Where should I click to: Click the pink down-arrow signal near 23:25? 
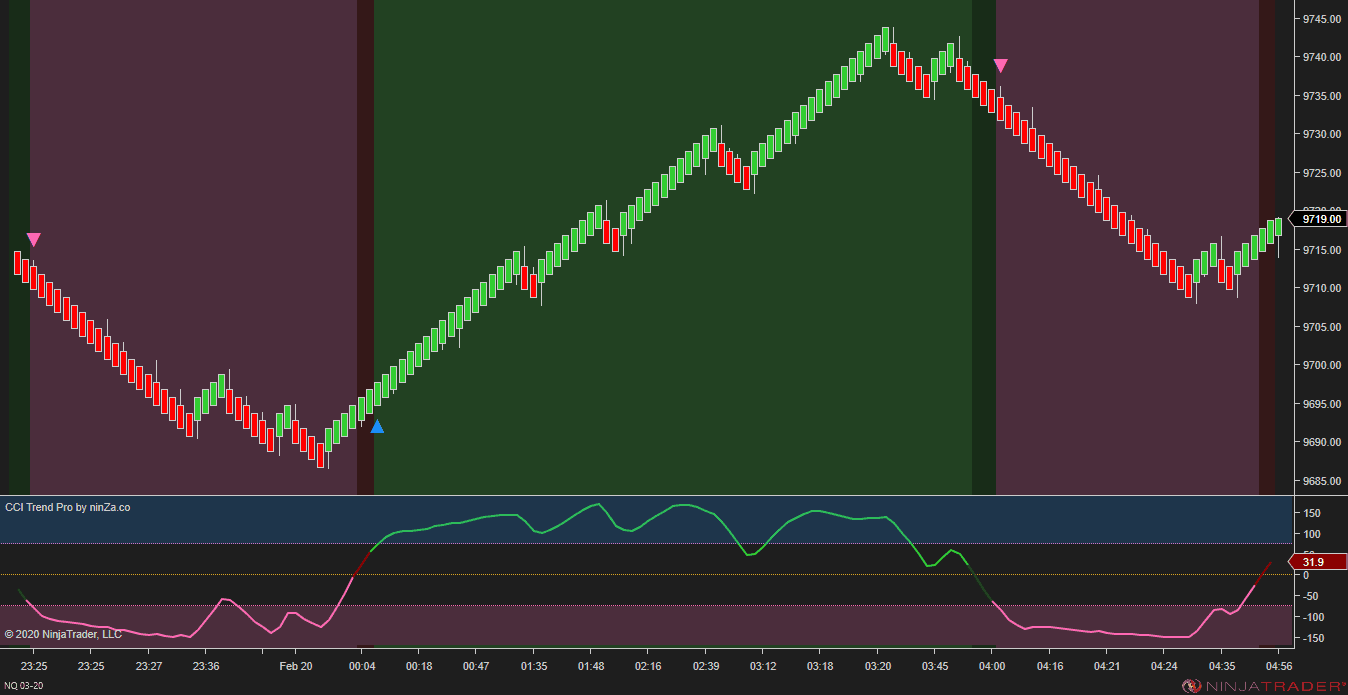pyautogui.click(x=34, y=240)
